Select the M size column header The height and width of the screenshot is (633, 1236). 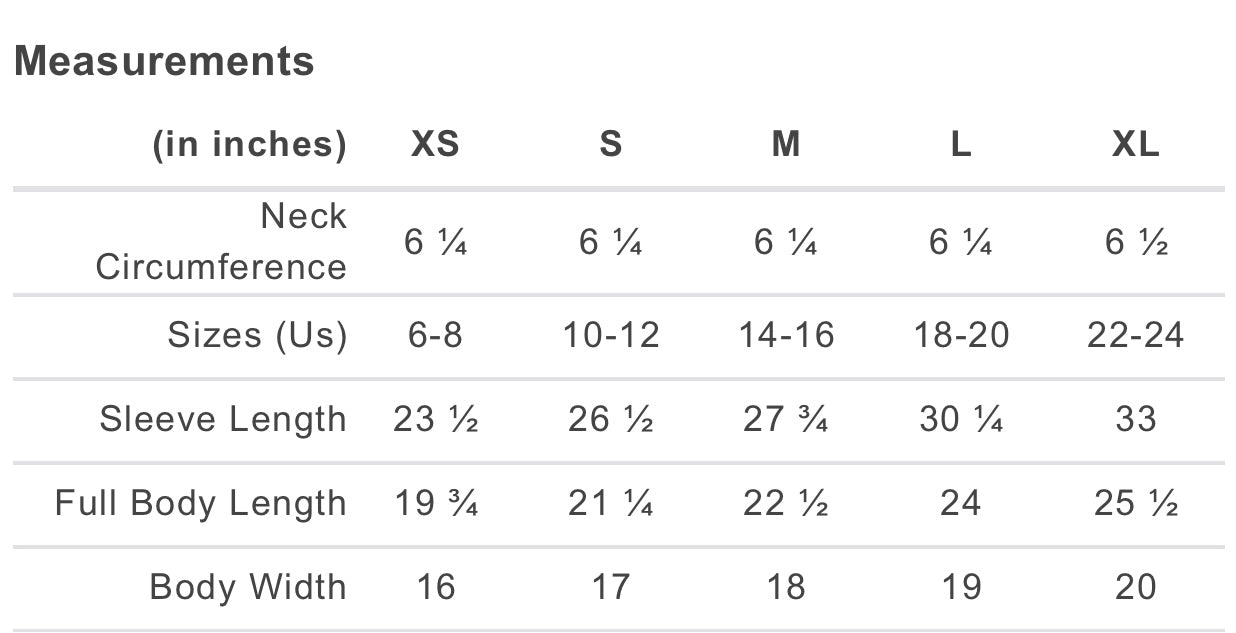pos(786,144)
